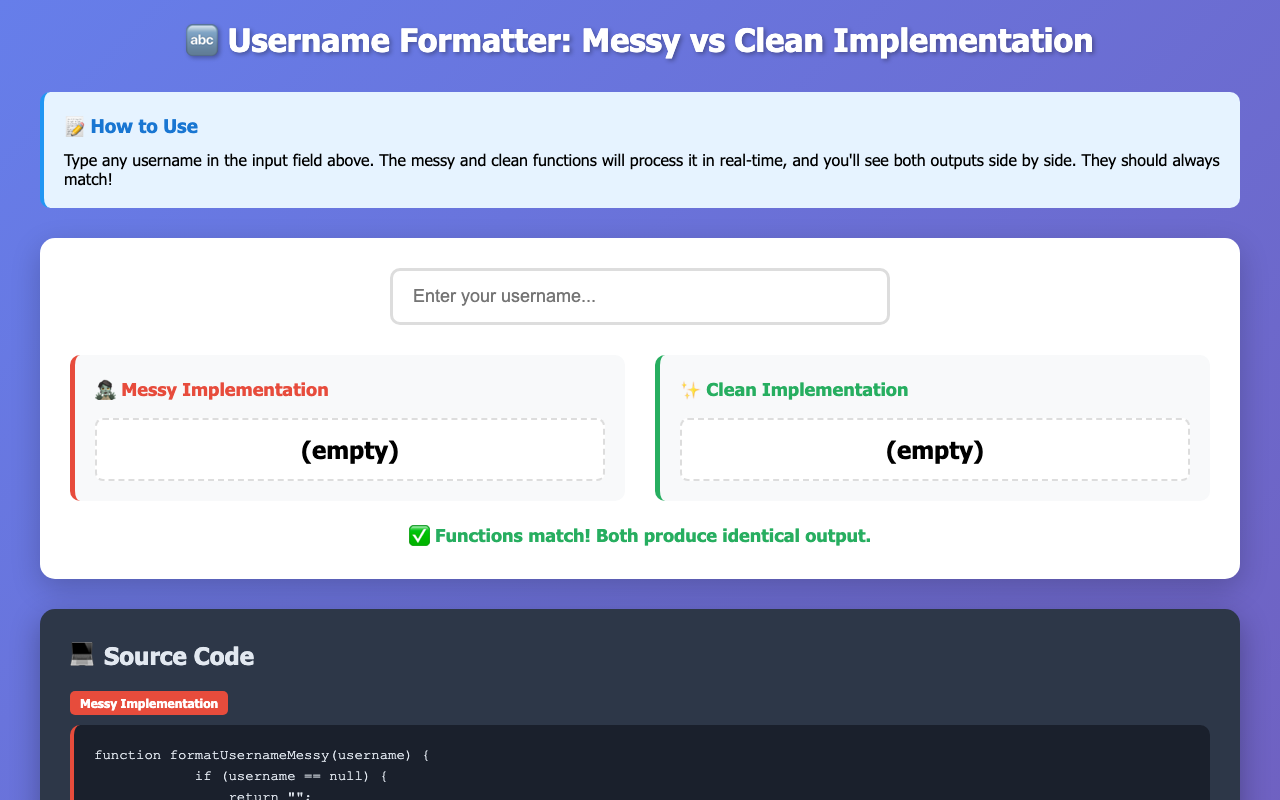The width and height of the screenshot is (1280, 800).
Task: Click the red Messy Implementation badge
Action: pos(149,703)
